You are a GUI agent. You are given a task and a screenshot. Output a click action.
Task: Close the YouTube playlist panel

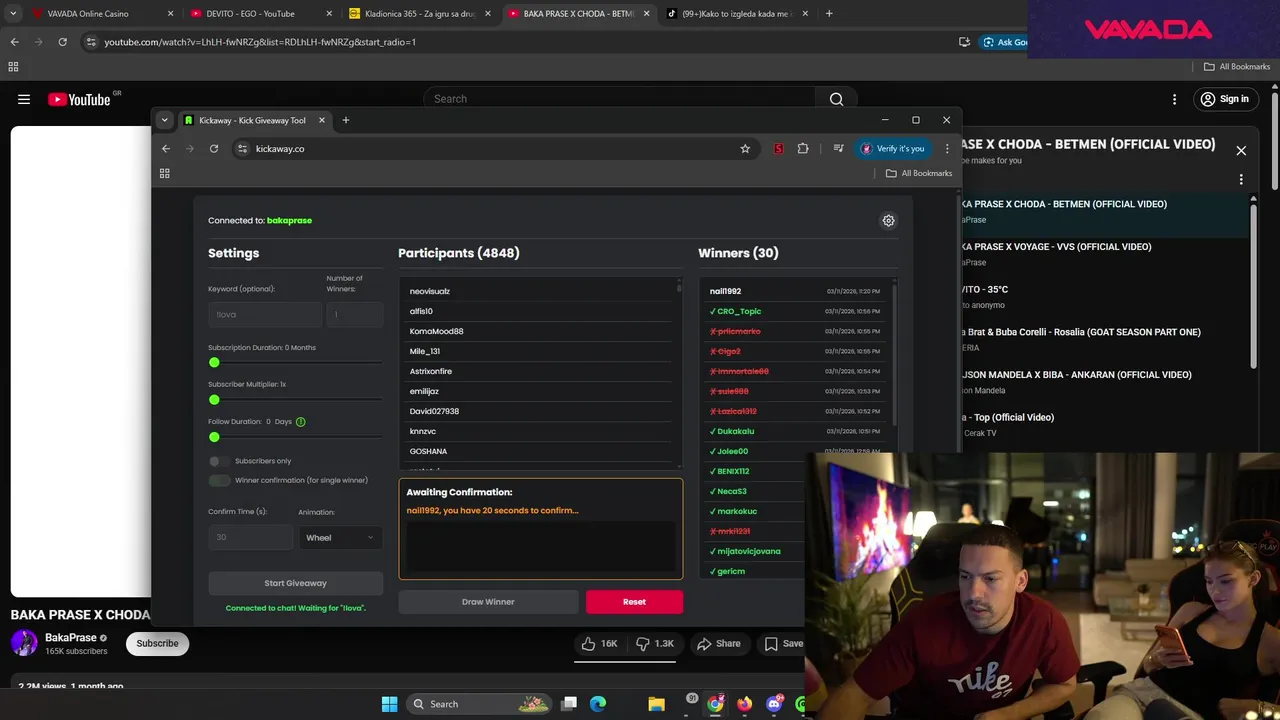point(1241,150)
